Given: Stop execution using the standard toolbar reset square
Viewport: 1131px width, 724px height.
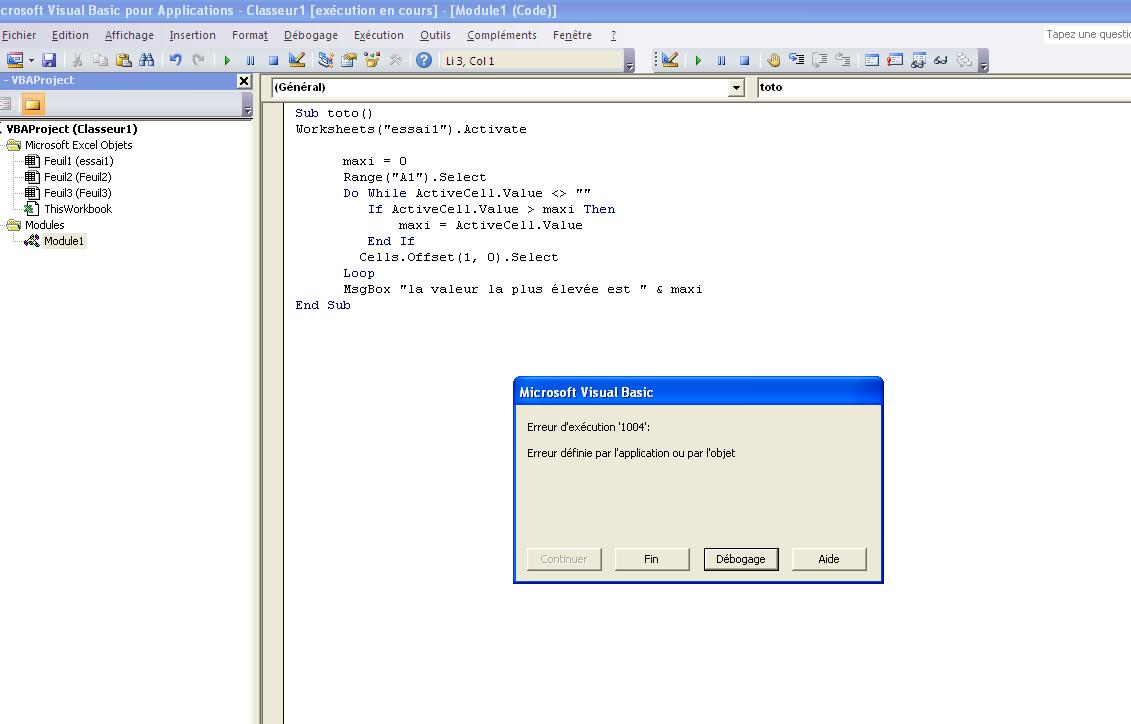Looking at the screenshot, I should [x=273, y=61].
